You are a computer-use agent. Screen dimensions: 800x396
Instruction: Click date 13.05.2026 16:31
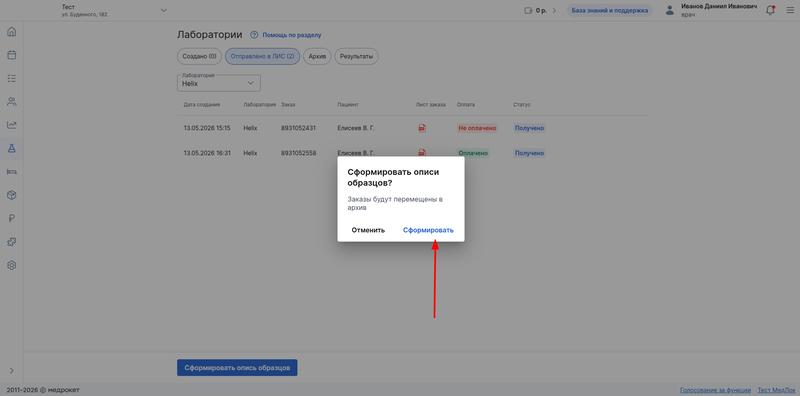pyautogui.click(x=207, y=153)
